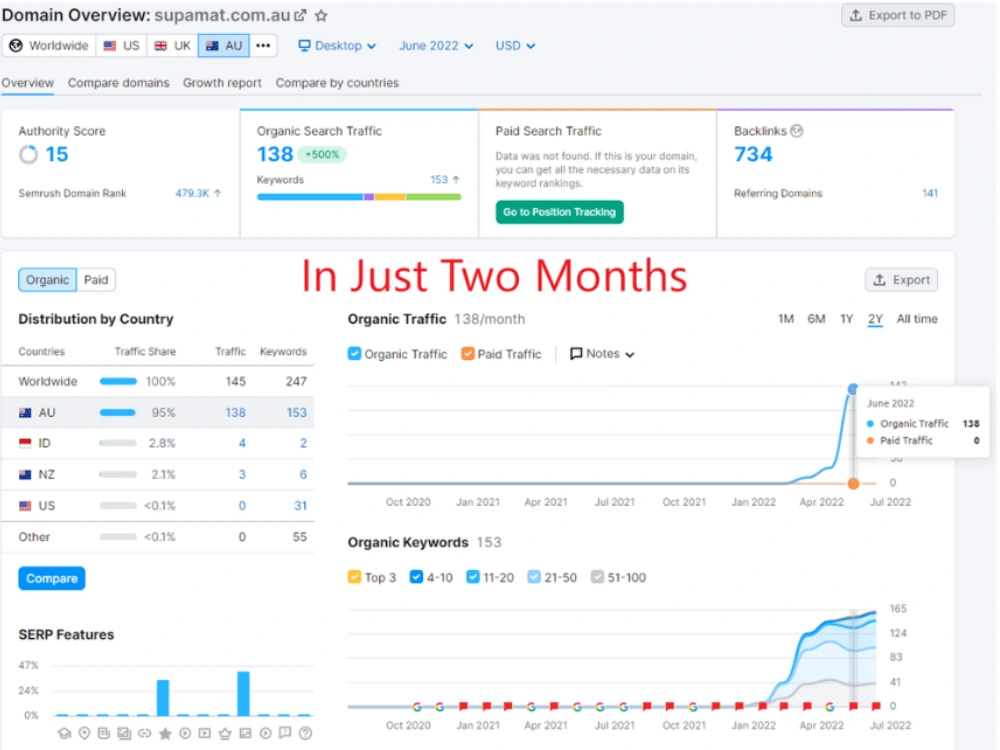Viewport: 1000px width, 750px height.
Task: Click the Compare button
Action: 52,578
